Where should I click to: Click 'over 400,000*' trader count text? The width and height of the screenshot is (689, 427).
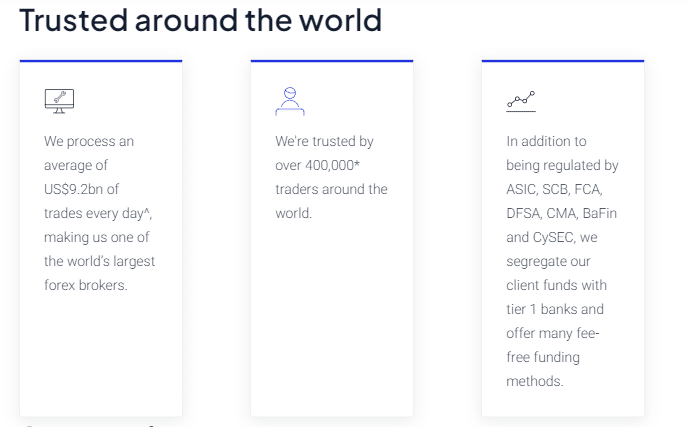pos(317,165)
